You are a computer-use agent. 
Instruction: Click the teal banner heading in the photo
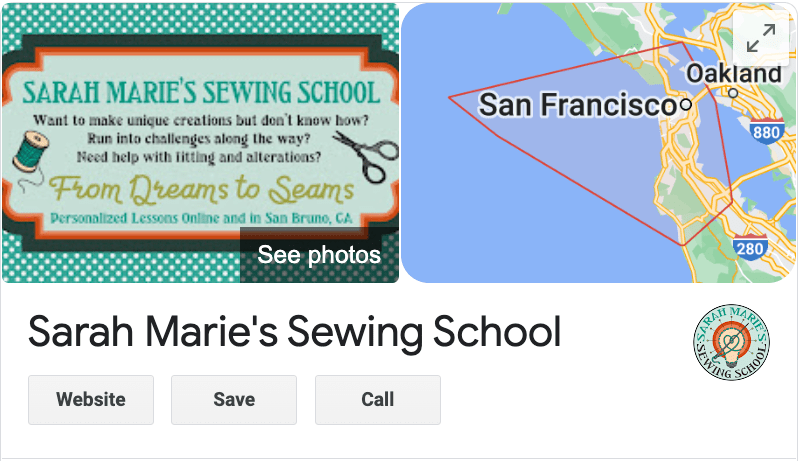(201, 93)
